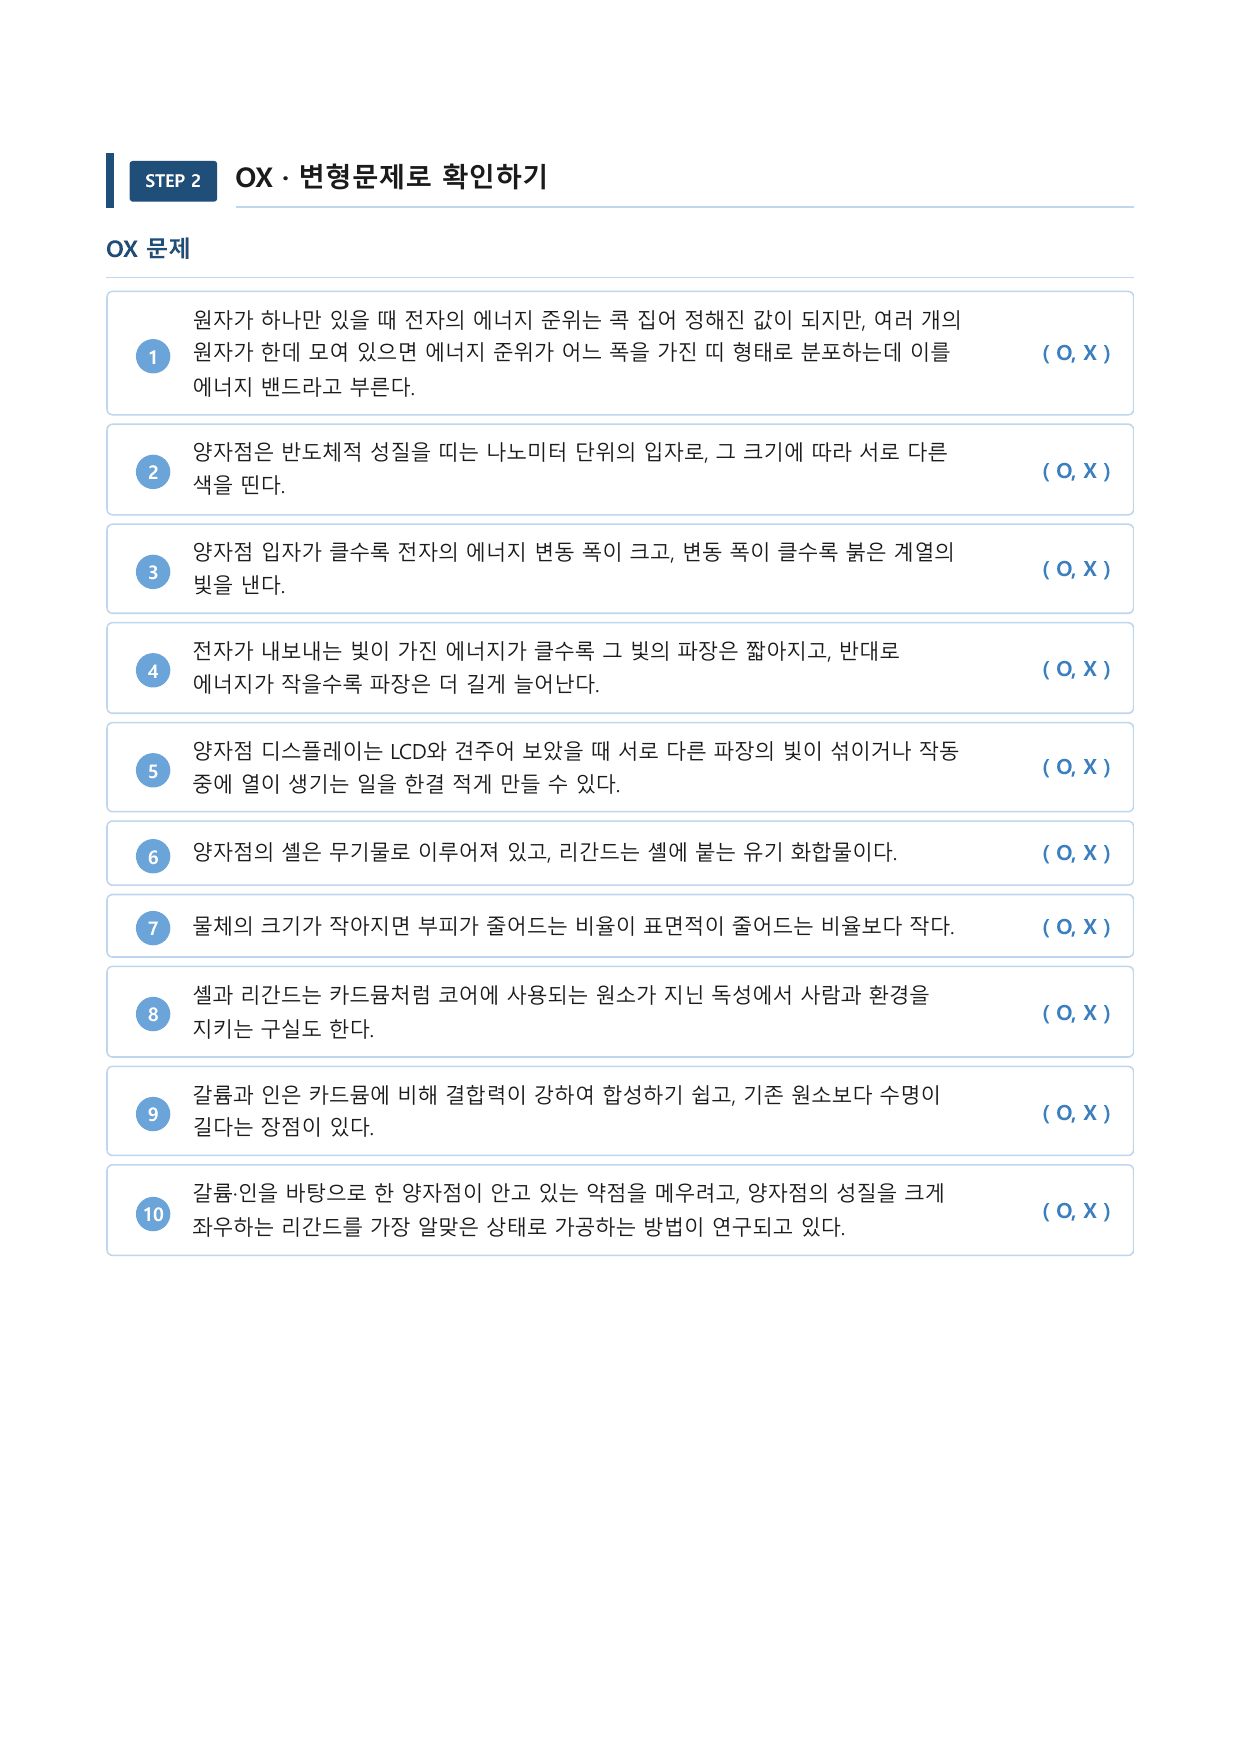Select the (O, X) answer for question 5

(1076, 767)
